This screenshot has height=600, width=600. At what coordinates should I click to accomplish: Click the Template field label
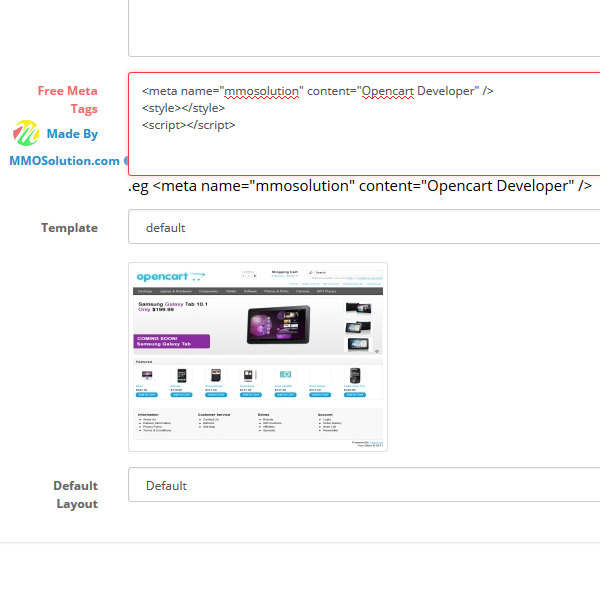coord(69,228)
